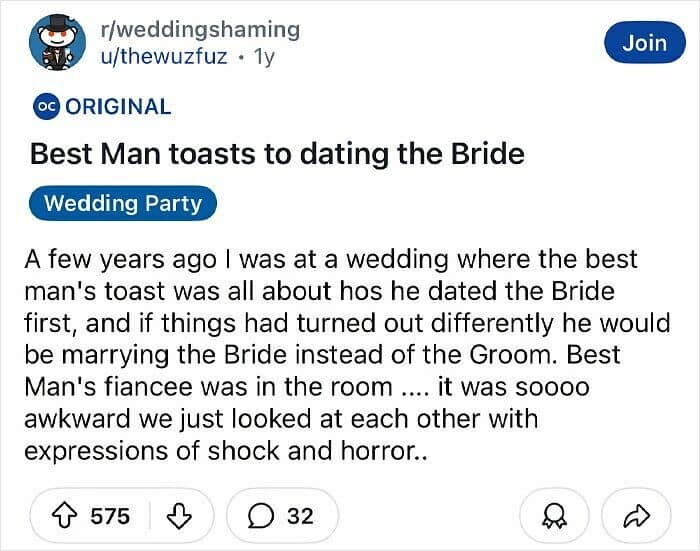700x551 pixels.
Task: Downvote the Best Man toast post
Action: click(178, 516)
